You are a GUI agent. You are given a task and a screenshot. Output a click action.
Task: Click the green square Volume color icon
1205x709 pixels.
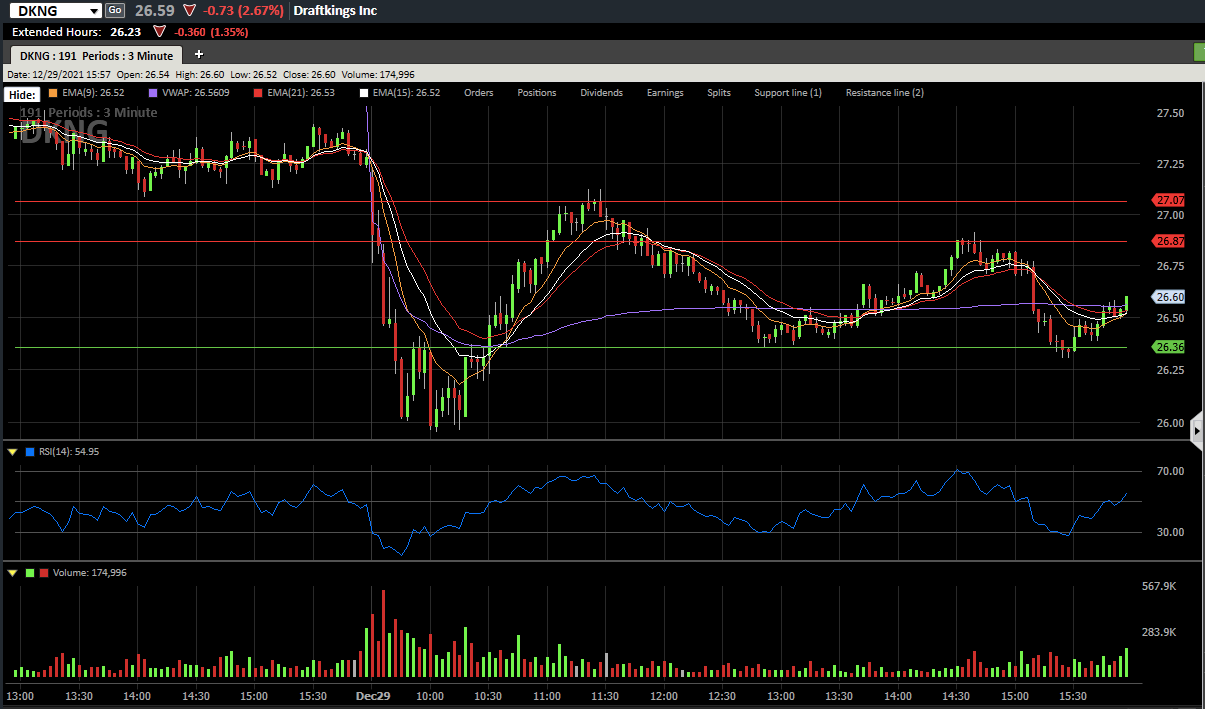click(x=29, y=573)
